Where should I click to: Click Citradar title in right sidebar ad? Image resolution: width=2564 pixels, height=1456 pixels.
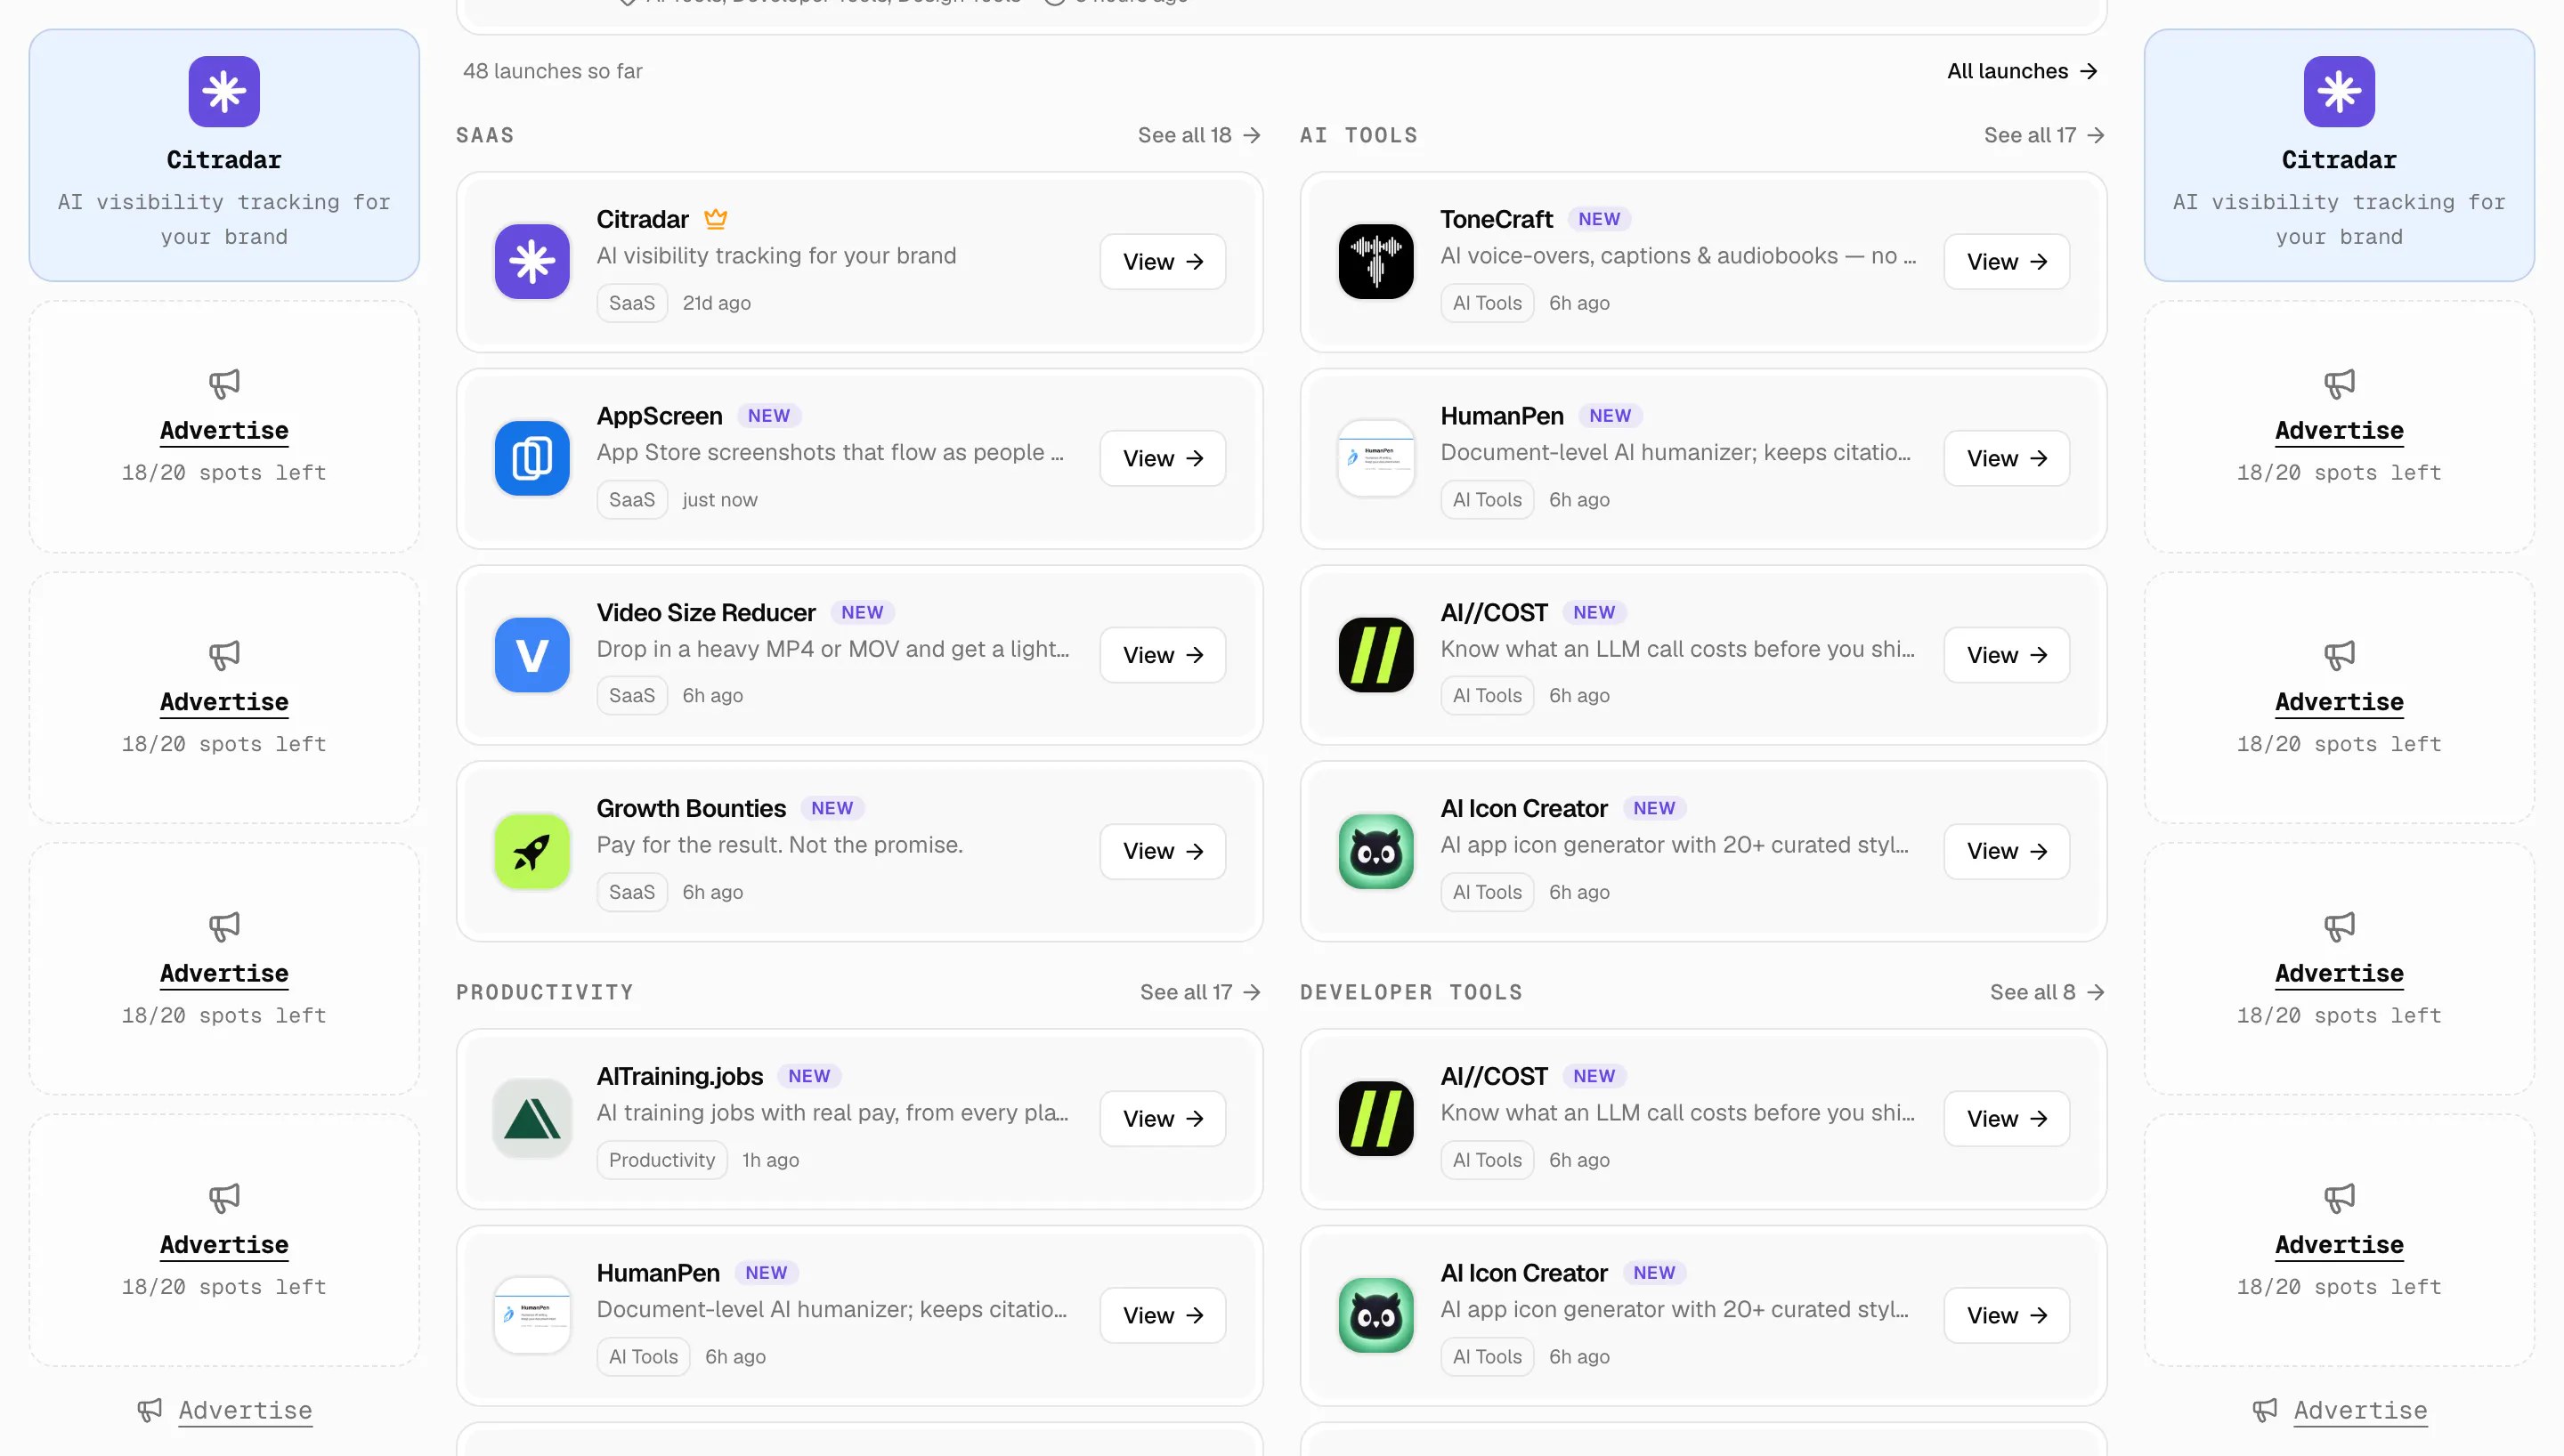(2339, 160)
